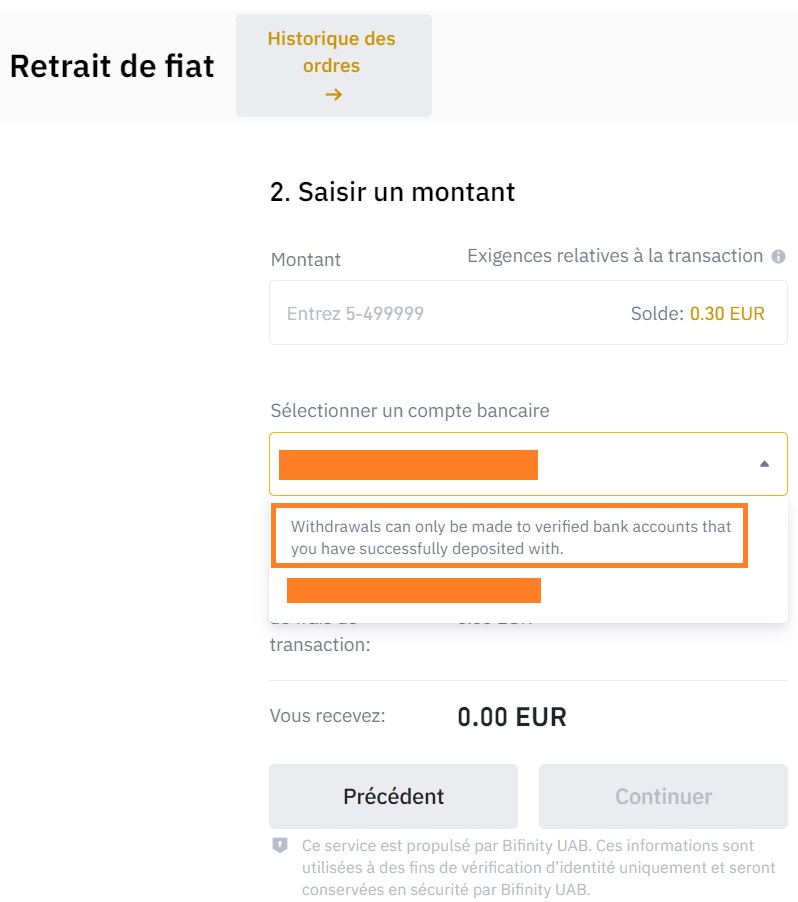
Task: Click the verified bank accounts warning box
Action: 510,537
